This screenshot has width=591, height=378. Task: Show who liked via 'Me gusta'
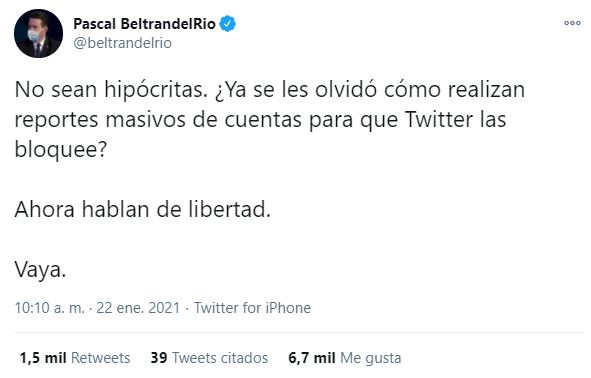coord(371,358)
